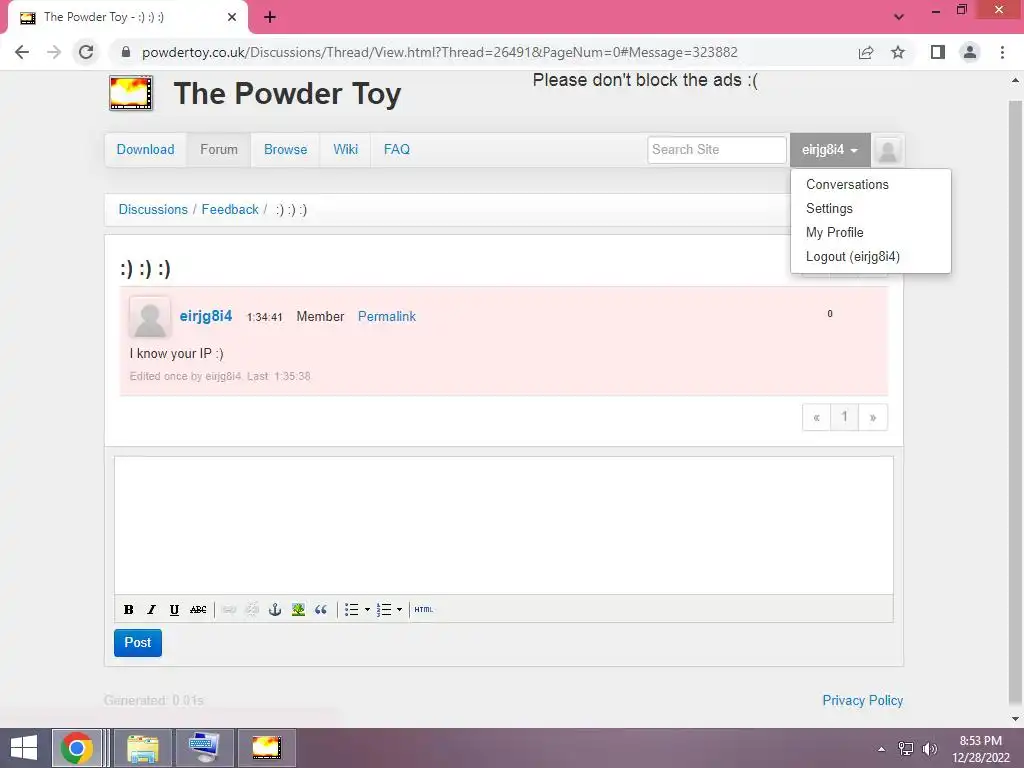Insert a blockquote with the quote icon
1024x768 pixels.
click(321, 609)
